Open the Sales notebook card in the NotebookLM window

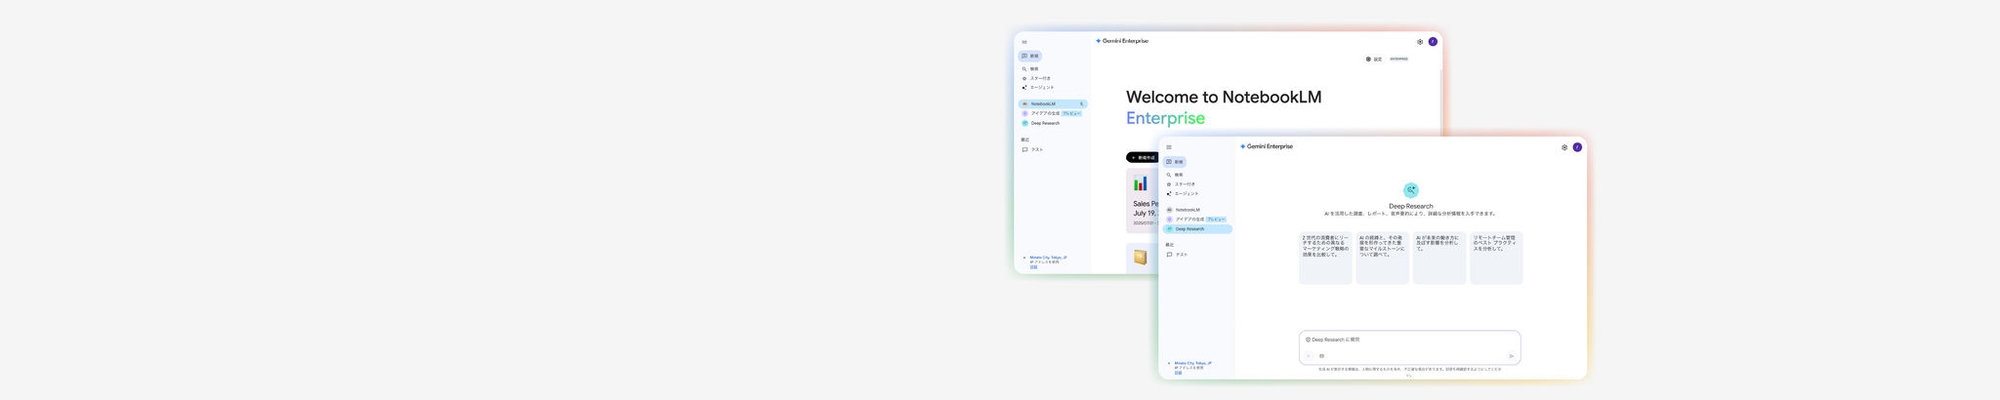click(1142, 200)
